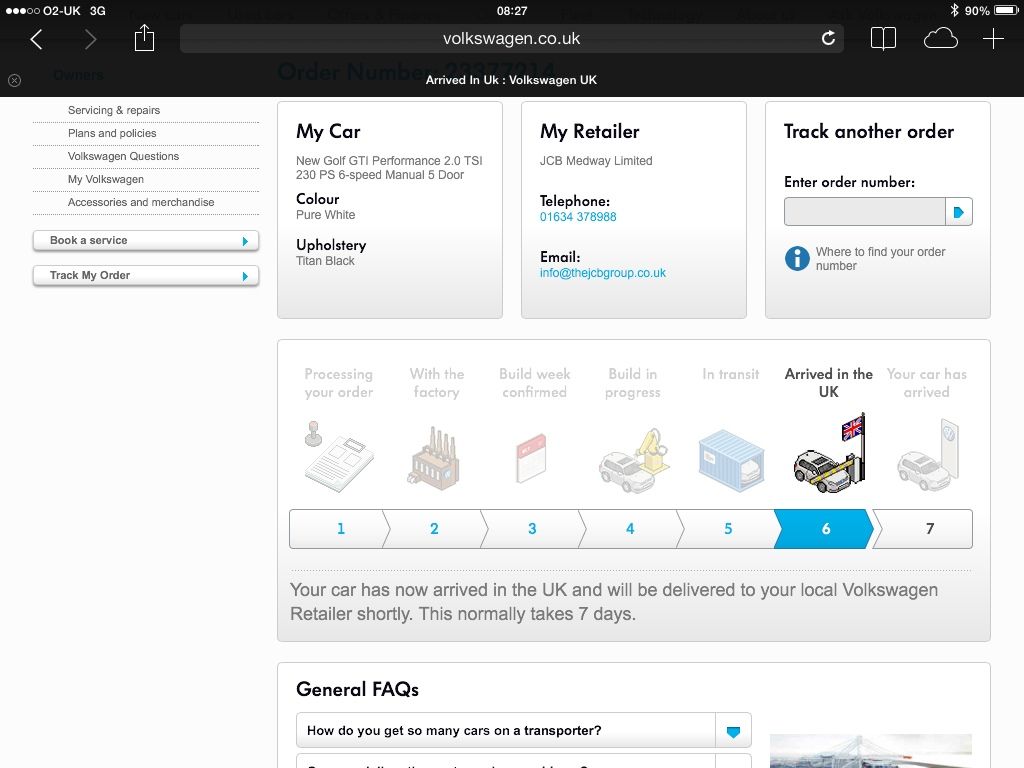
Task: Click the 'General FAQs' heading
Action: (357, 690)
